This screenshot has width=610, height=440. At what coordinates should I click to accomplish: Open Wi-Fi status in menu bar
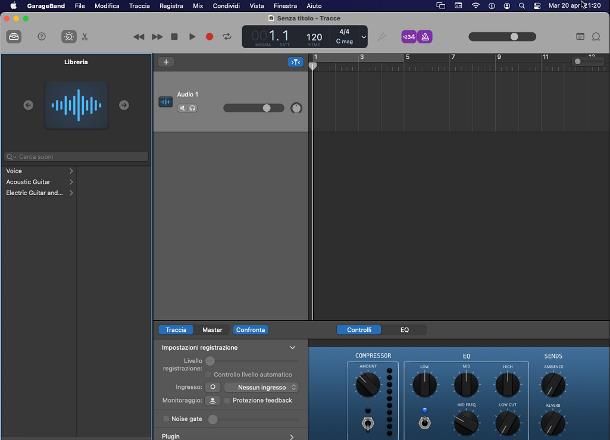(x=475, y=6)
